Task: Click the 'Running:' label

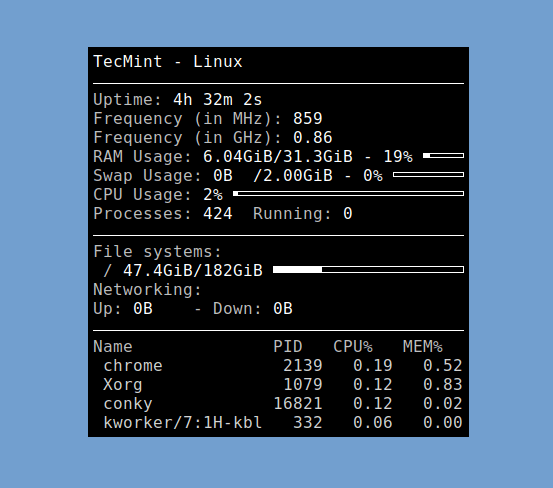Action: coord(292,214)
